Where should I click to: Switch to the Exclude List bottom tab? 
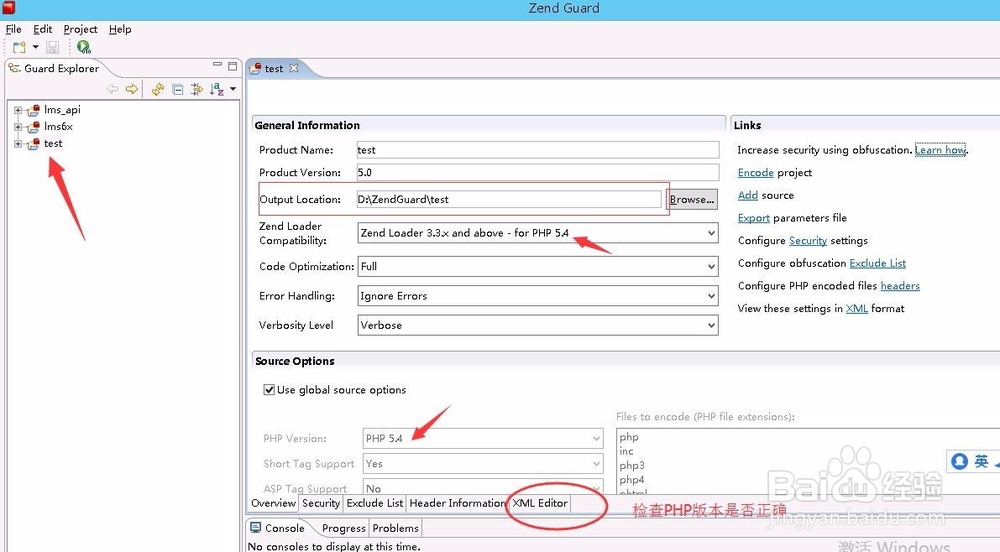[x=375, y=503]
